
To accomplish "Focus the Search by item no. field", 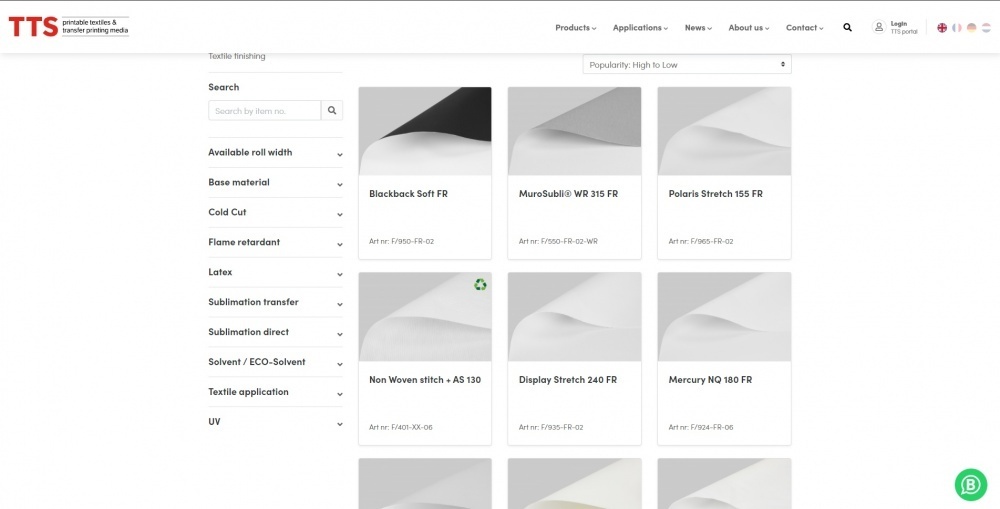I will click(x=265, y=110).
